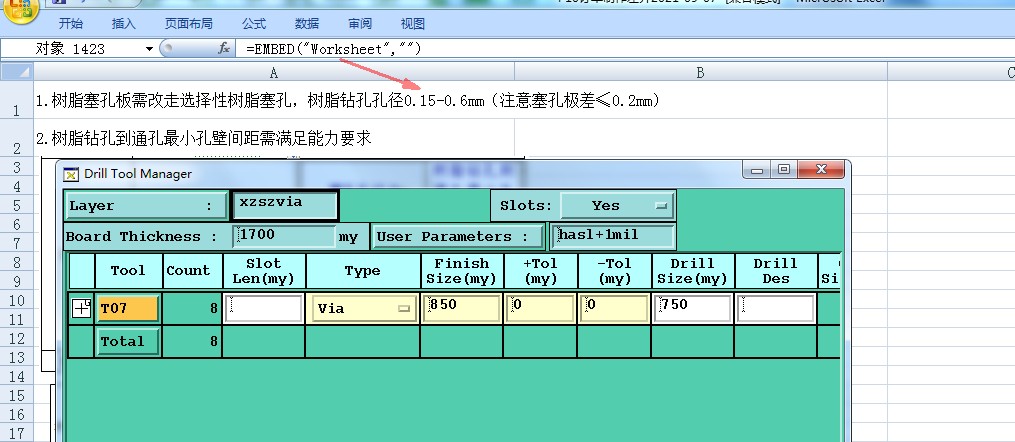Click the Drill Des field for T07
Viewport: 1015px width, 442px height.
(775, 309)
